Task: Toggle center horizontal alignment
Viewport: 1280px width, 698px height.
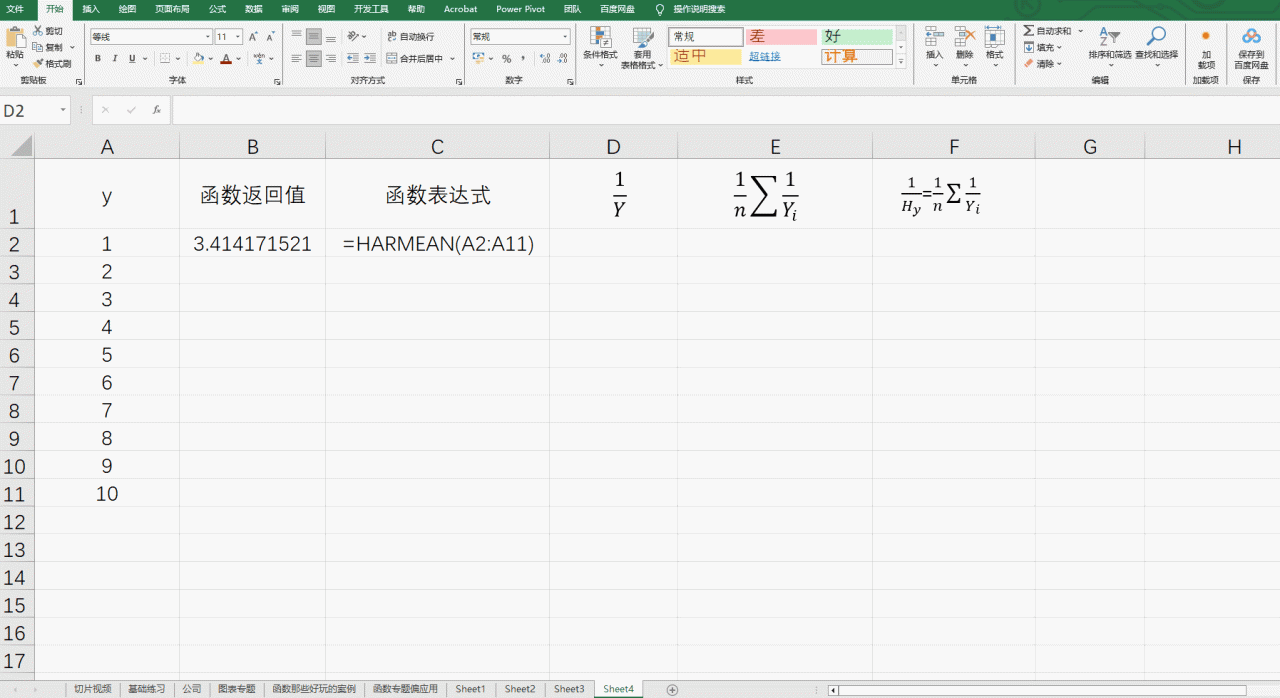Action: point(314,59)
